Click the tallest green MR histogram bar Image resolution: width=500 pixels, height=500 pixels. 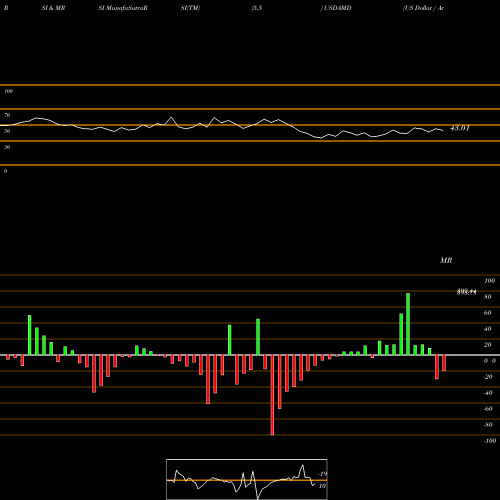[408, 324]
